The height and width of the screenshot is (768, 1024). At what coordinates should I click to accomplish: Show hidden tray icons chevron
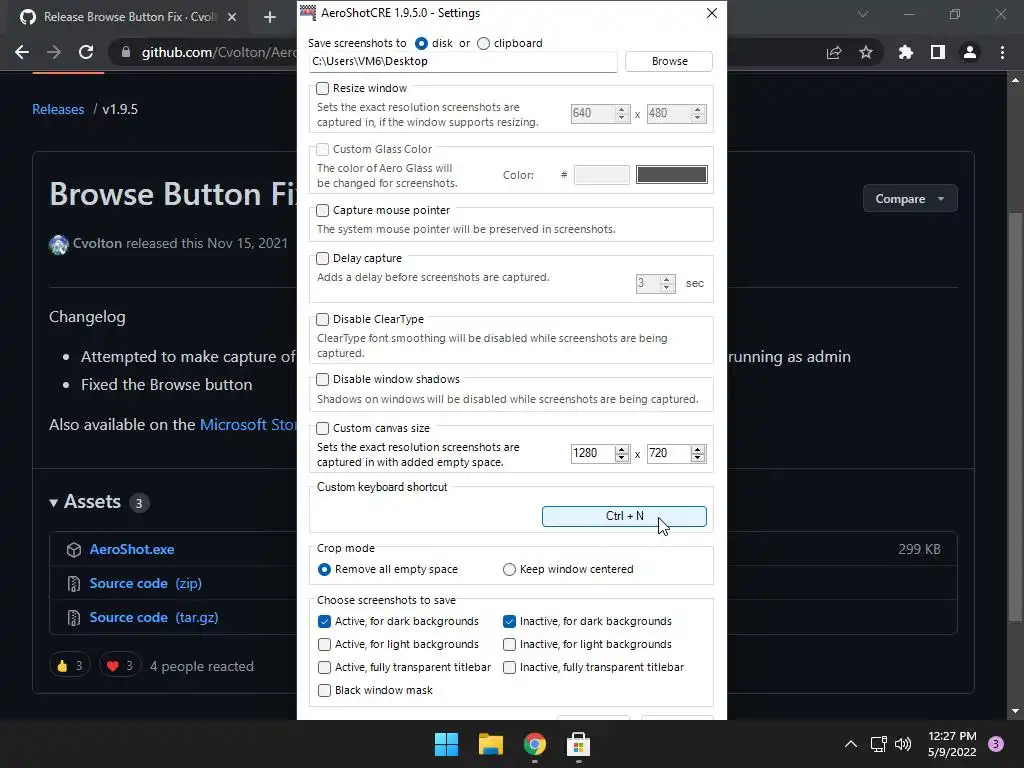(850, 744)
